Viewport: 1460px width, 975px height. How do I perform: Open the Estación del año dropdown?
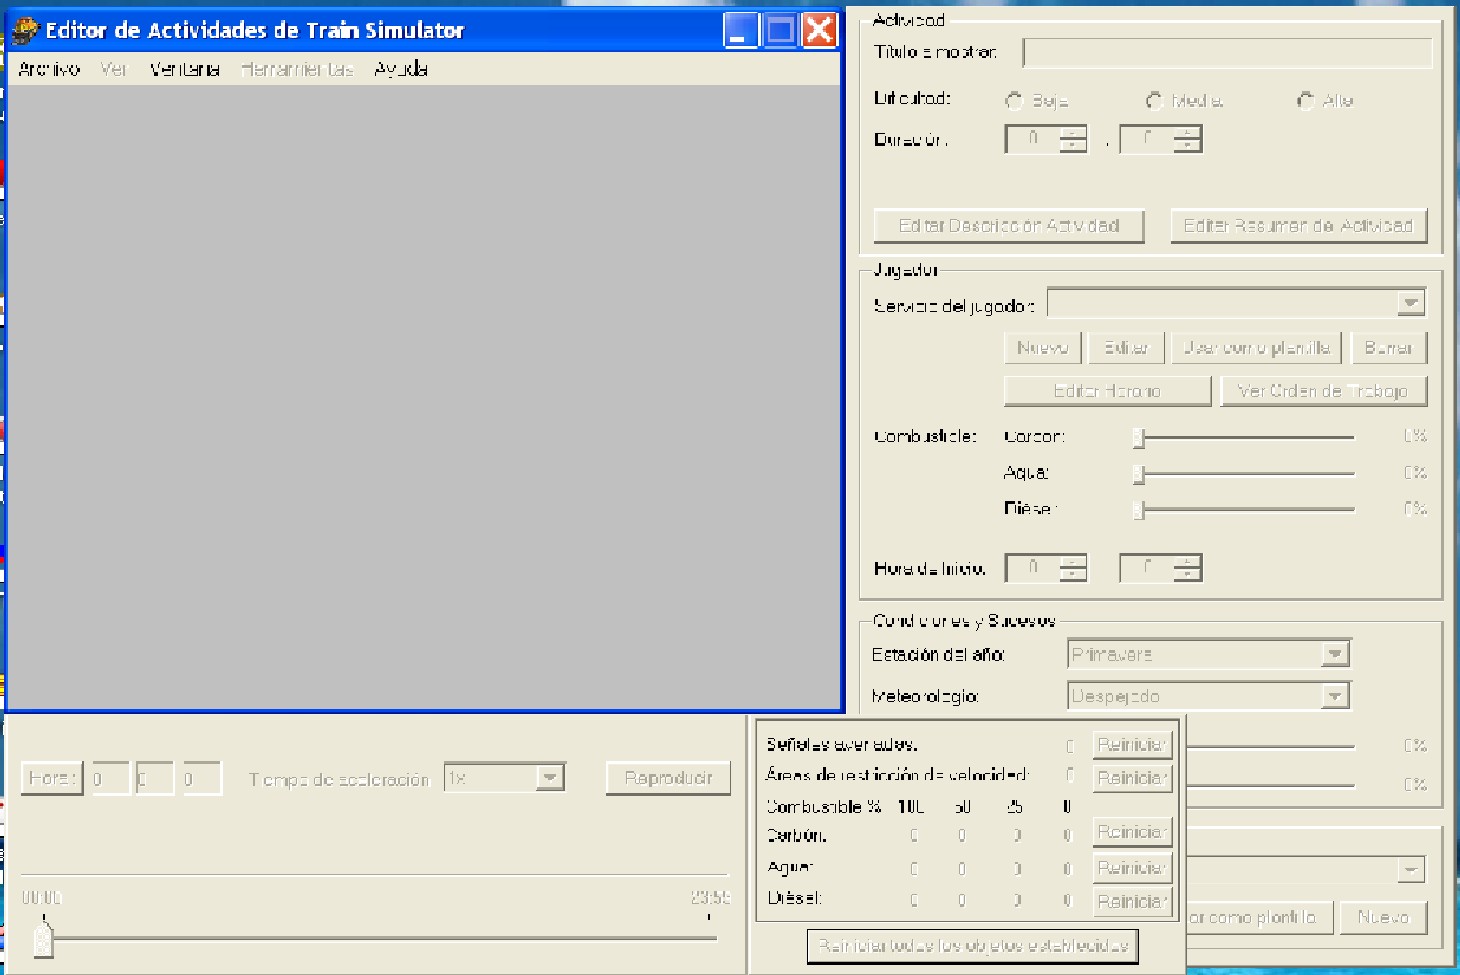(x=1335, y=654)
